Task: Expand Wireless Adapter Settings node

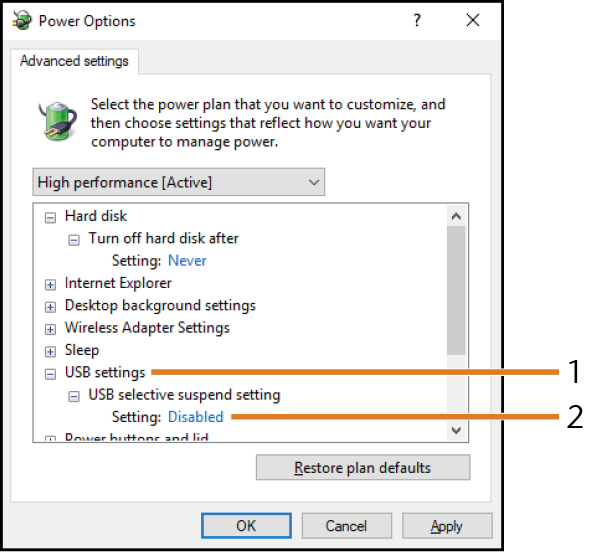Action: [50, 329]
